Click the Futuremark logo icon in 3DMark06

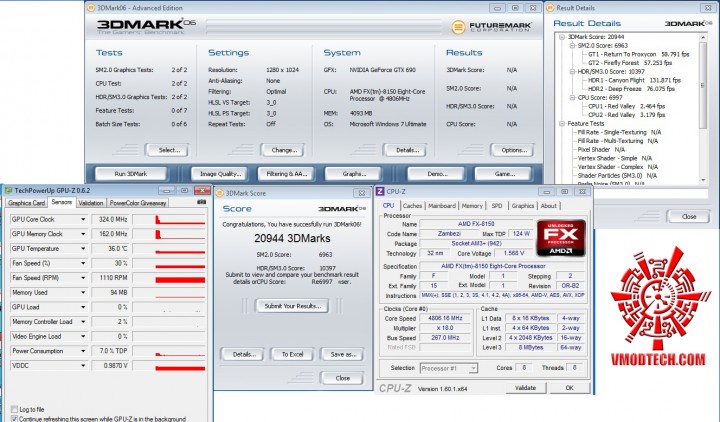coord(458,27)
